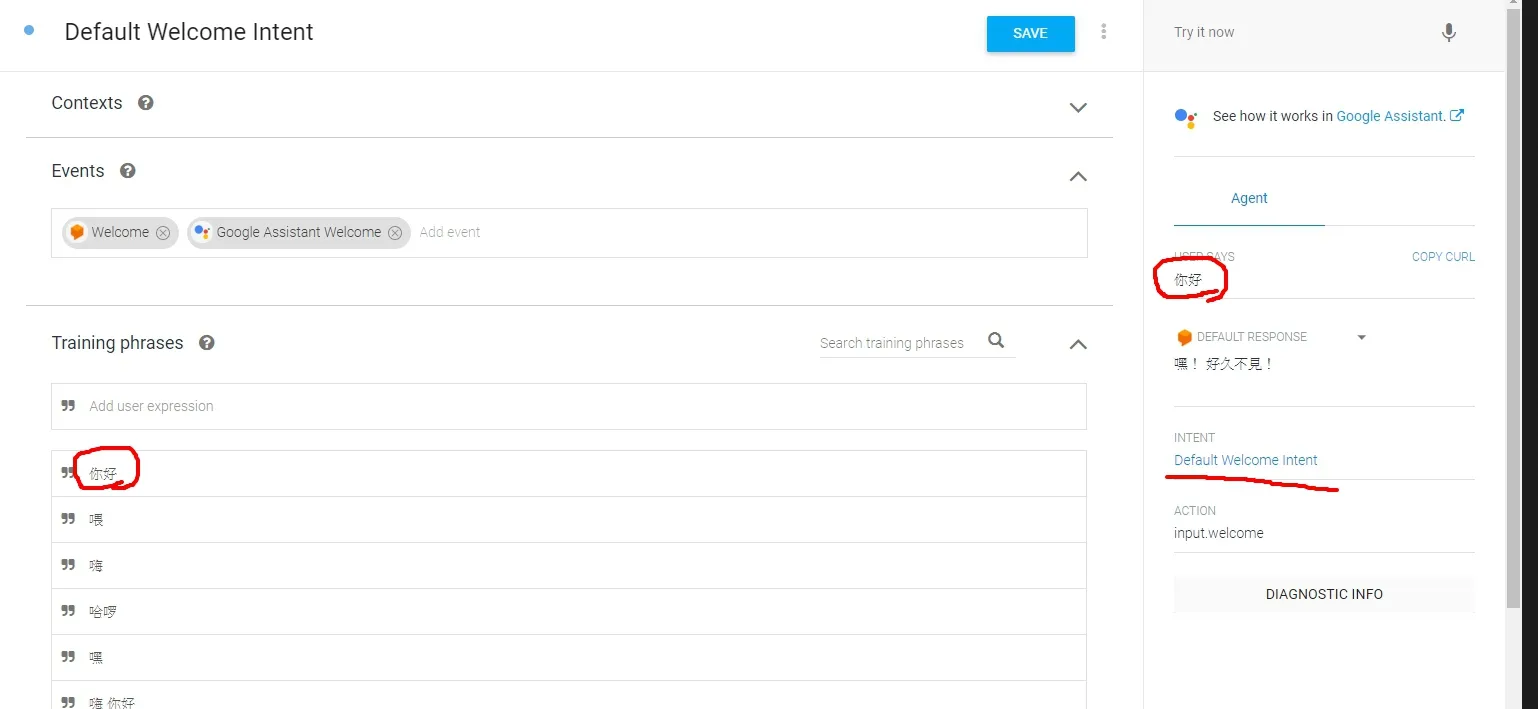Collapse the Events section chevron
This screenshot has height=709, width=1538.
tap(1078, 176)
